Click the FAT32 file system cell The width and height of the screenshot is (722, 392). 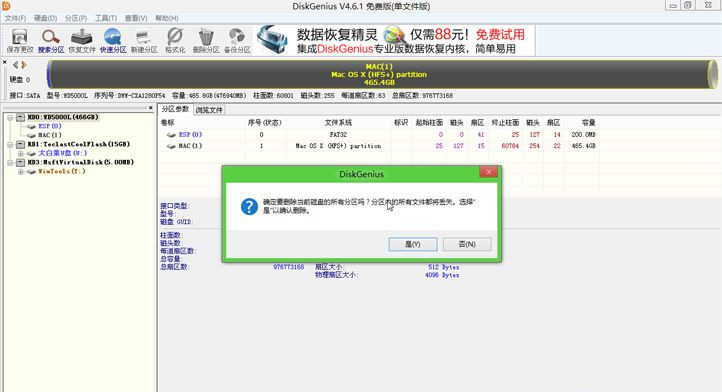(x=338, y=135)
